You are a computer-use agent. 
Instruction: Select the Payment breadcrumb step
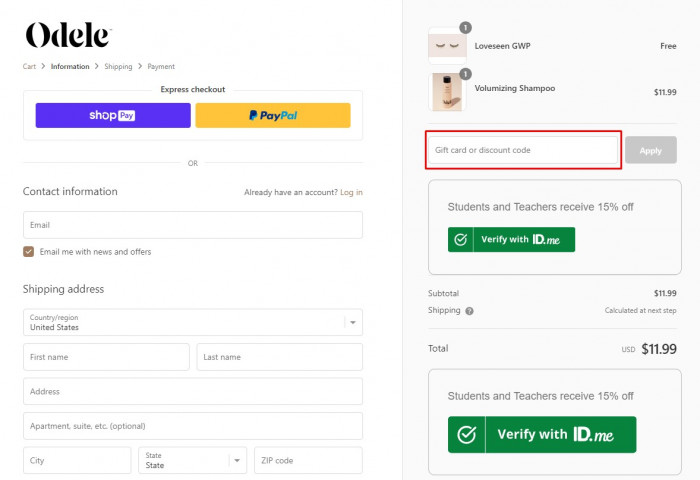click(161, 67)
